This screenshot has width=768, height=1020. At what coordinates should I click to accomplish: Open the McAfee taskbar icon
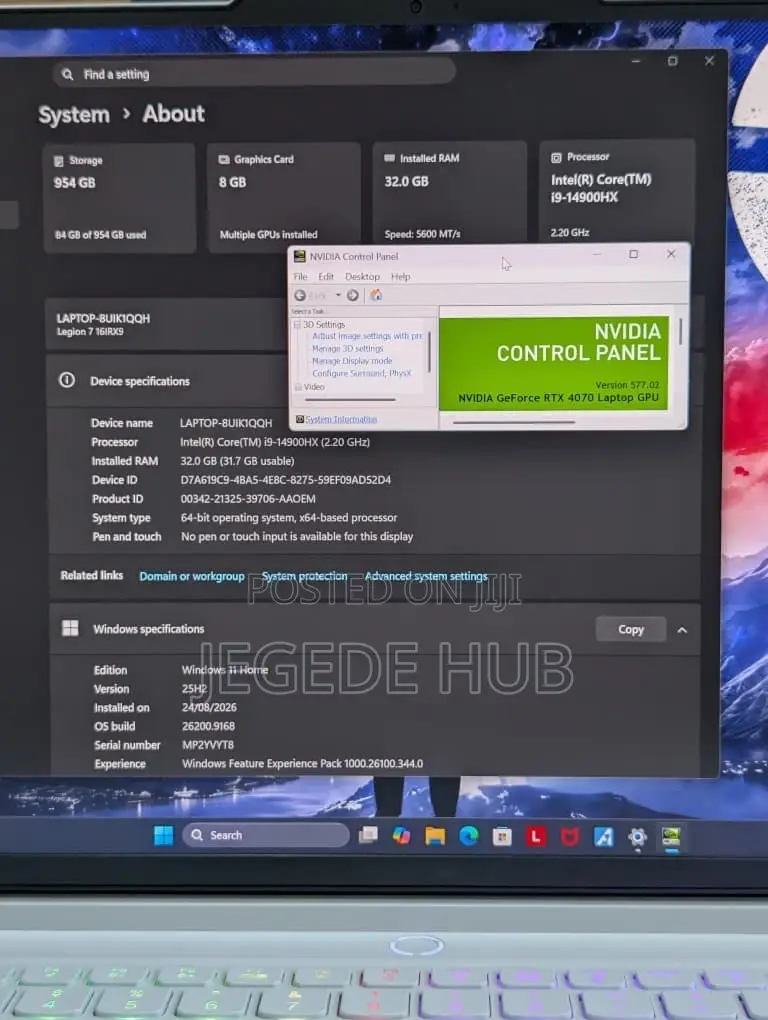[570, 837]
